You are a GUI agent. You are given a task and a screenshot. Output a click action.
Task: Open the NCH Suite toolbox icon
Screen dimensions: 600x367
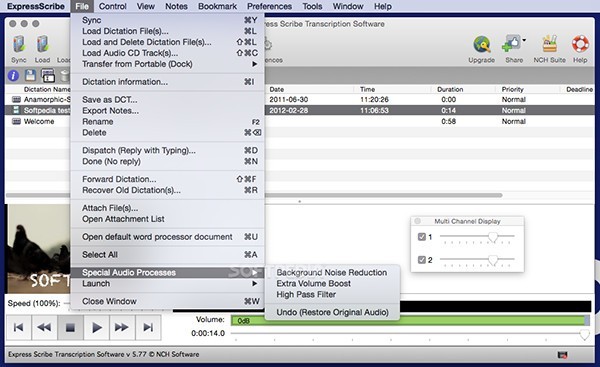tap(549, 44)
